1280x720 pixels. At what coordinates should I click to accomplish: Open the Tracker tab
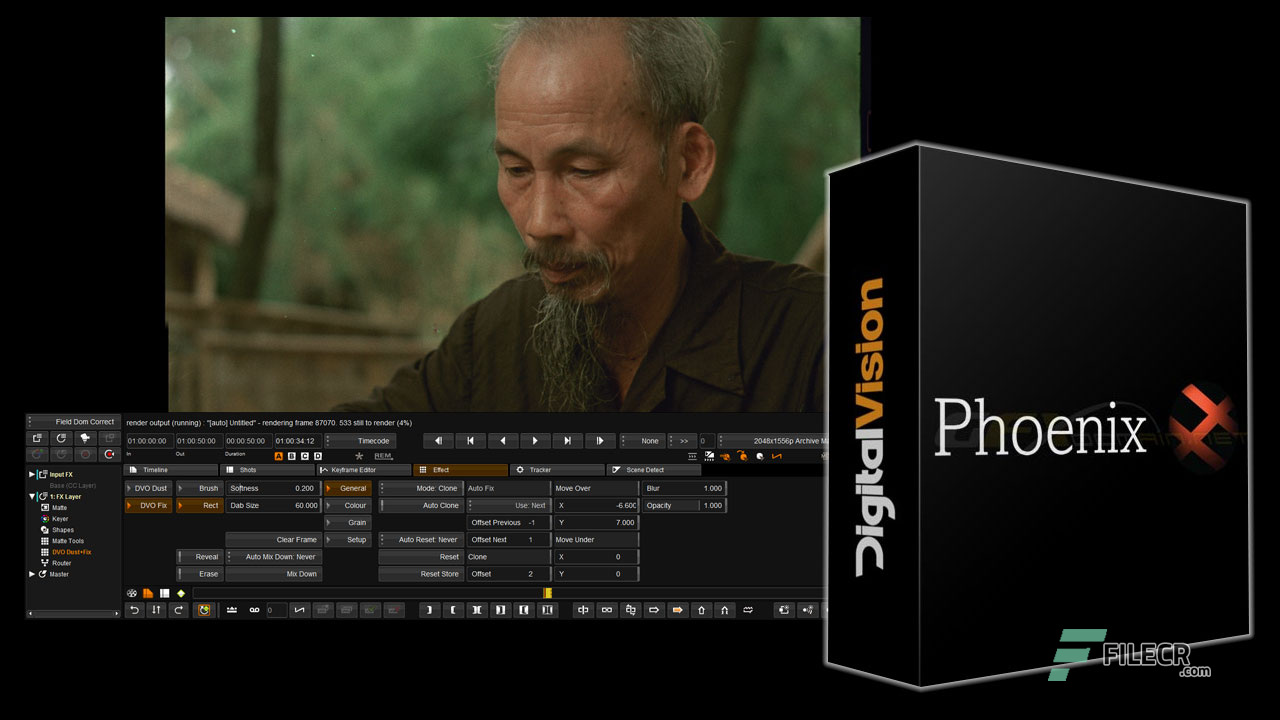pos(558,470)
